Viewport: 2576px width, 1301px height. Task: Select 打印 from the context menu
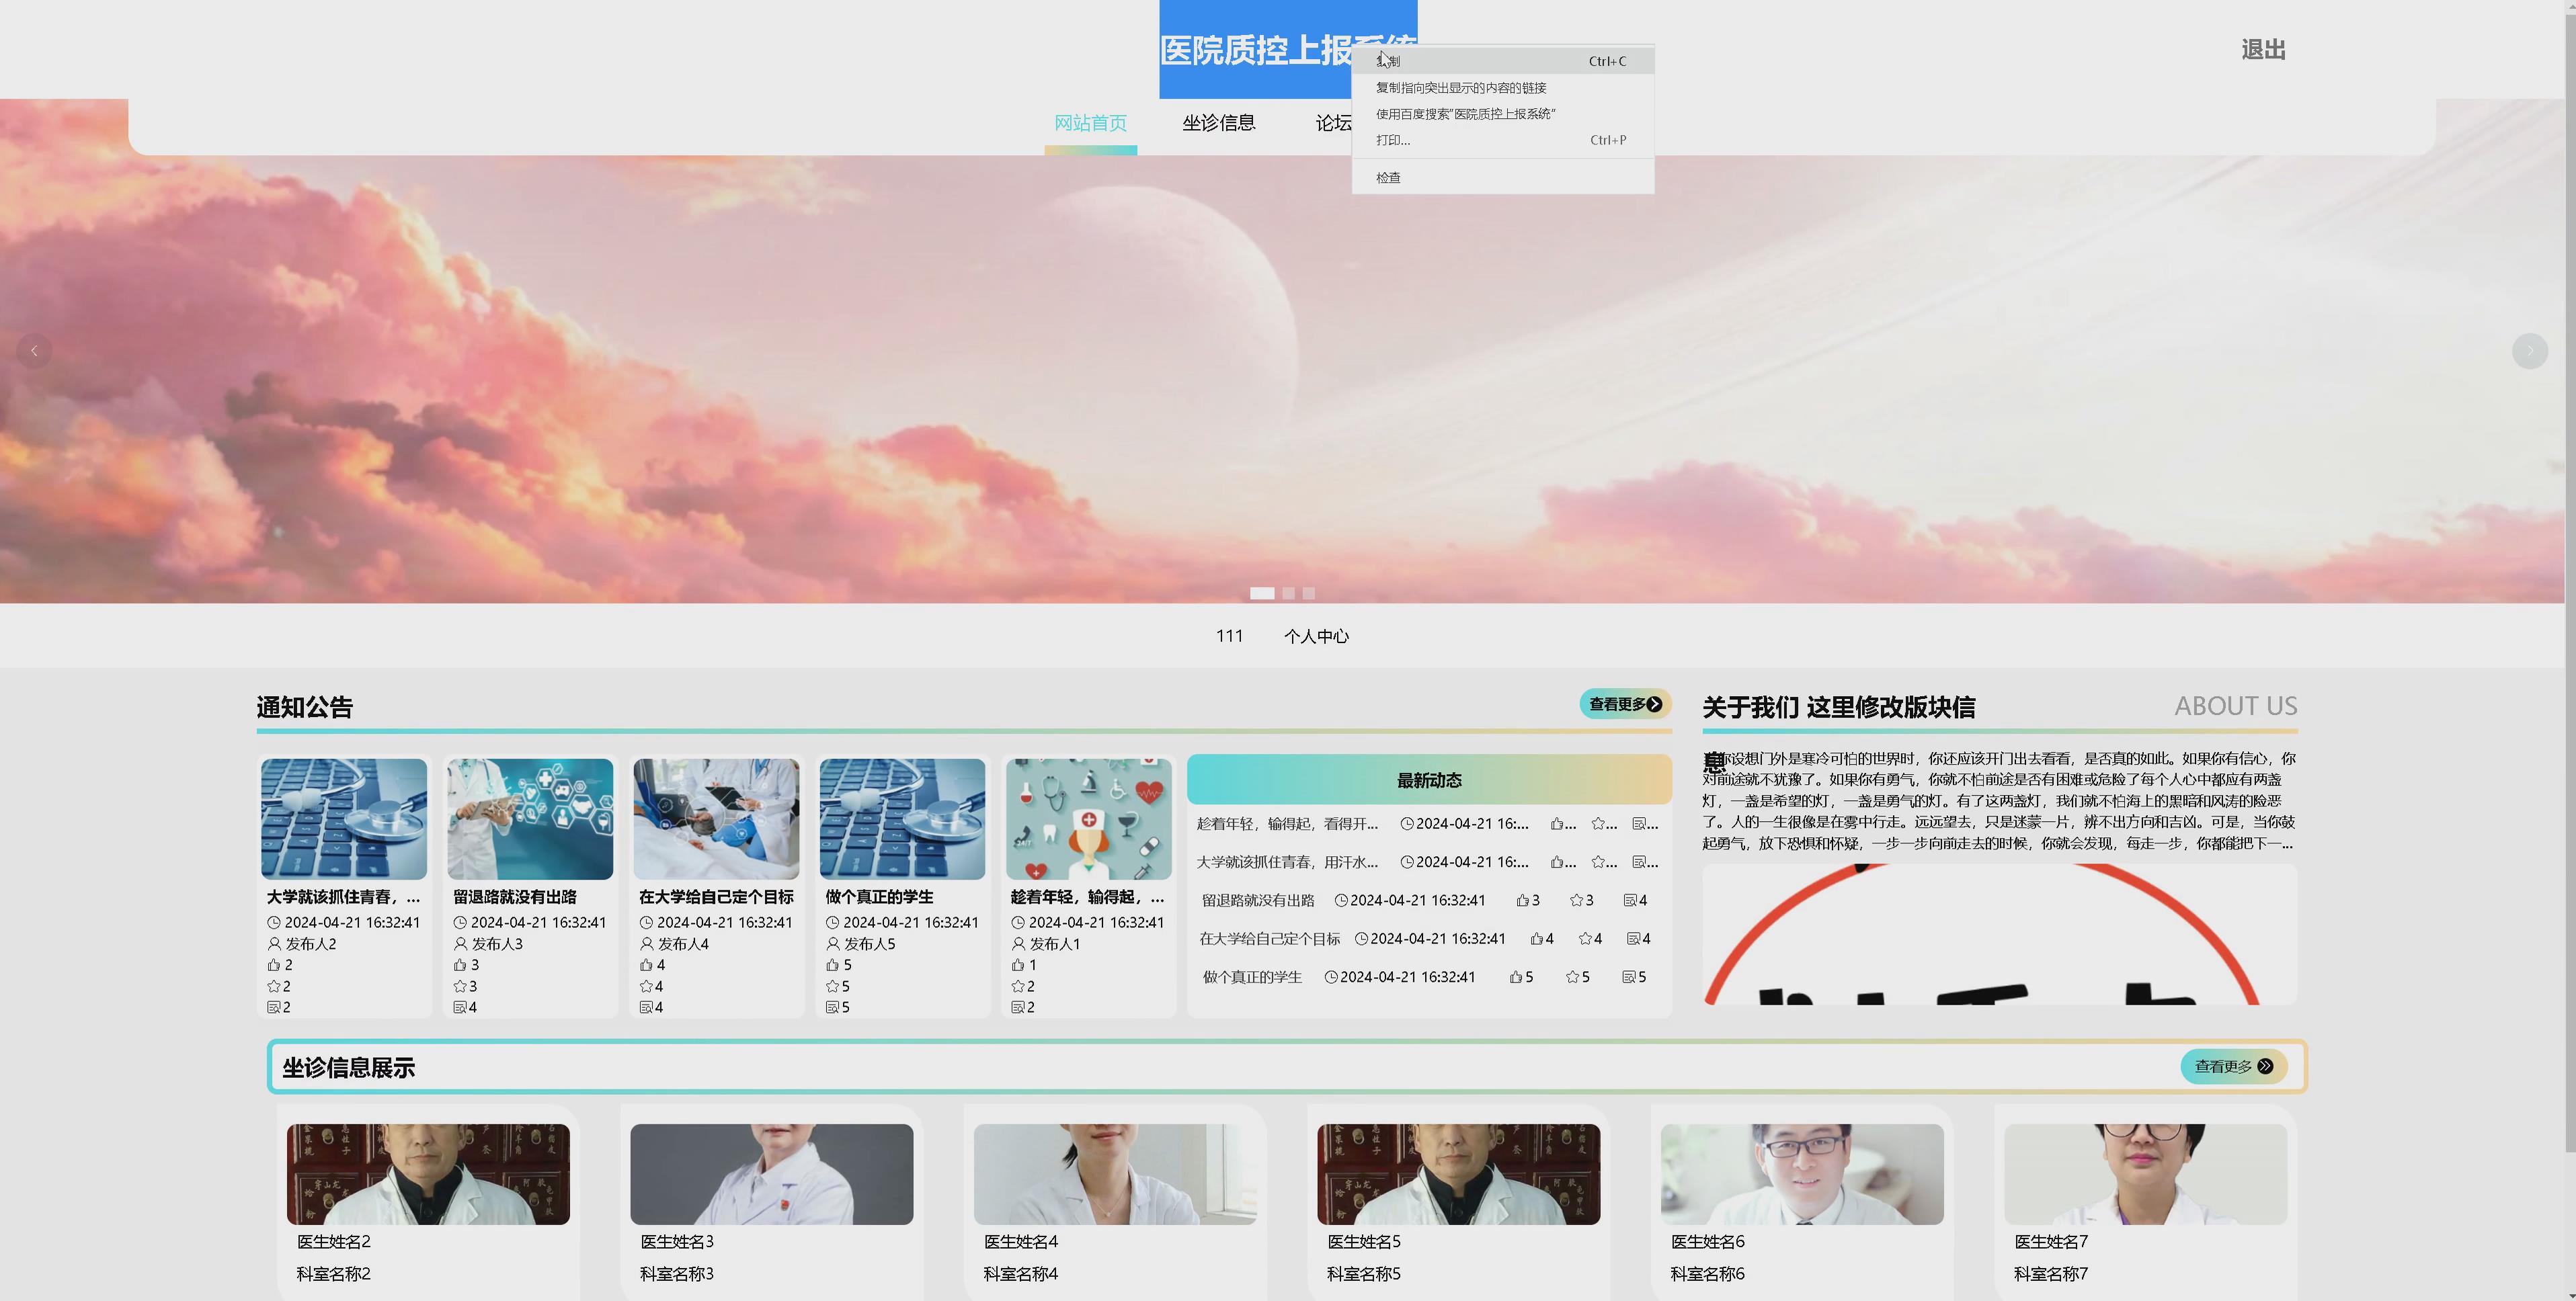[x=1392, y=140]
